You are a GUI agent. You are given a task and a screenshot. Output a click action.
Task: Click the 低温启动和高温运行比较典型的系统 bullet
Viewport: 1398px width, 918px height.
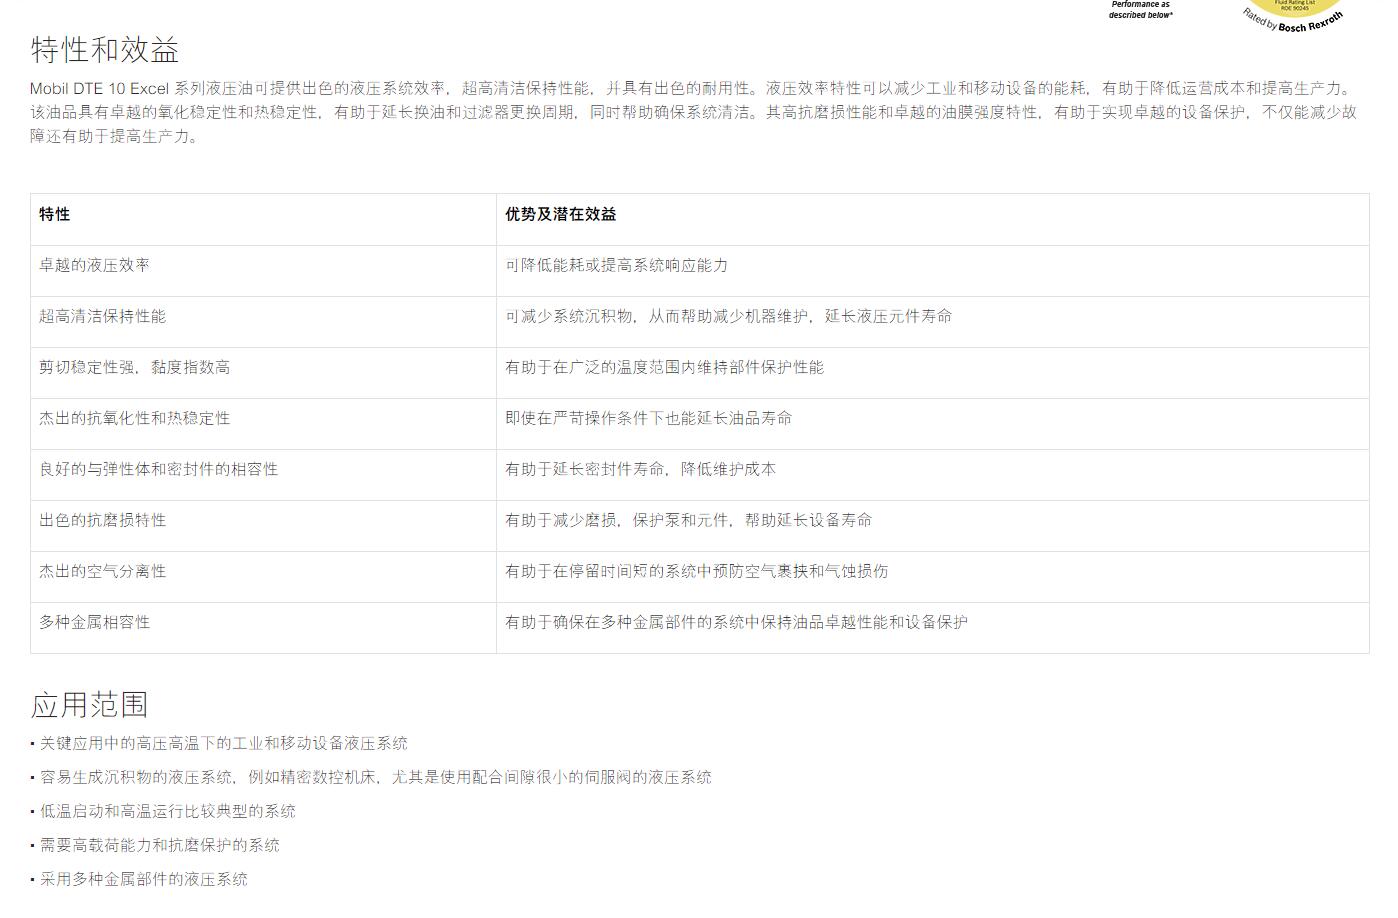[163, 811]
